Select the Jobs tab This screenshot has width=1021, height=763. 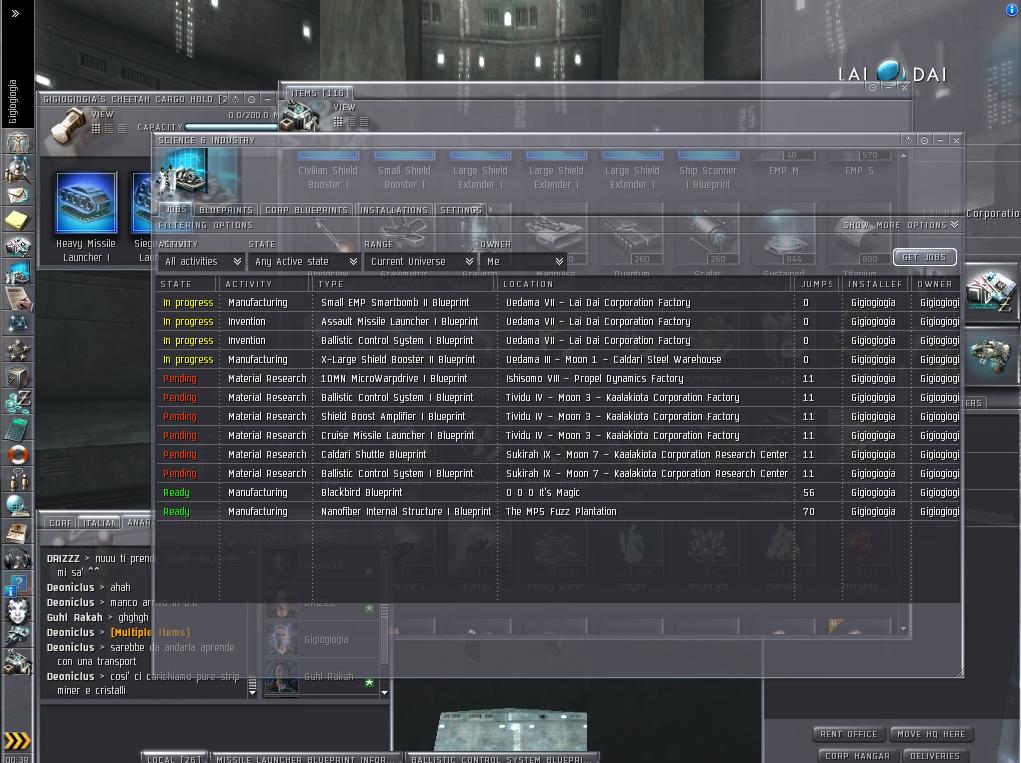pos(175,209)
